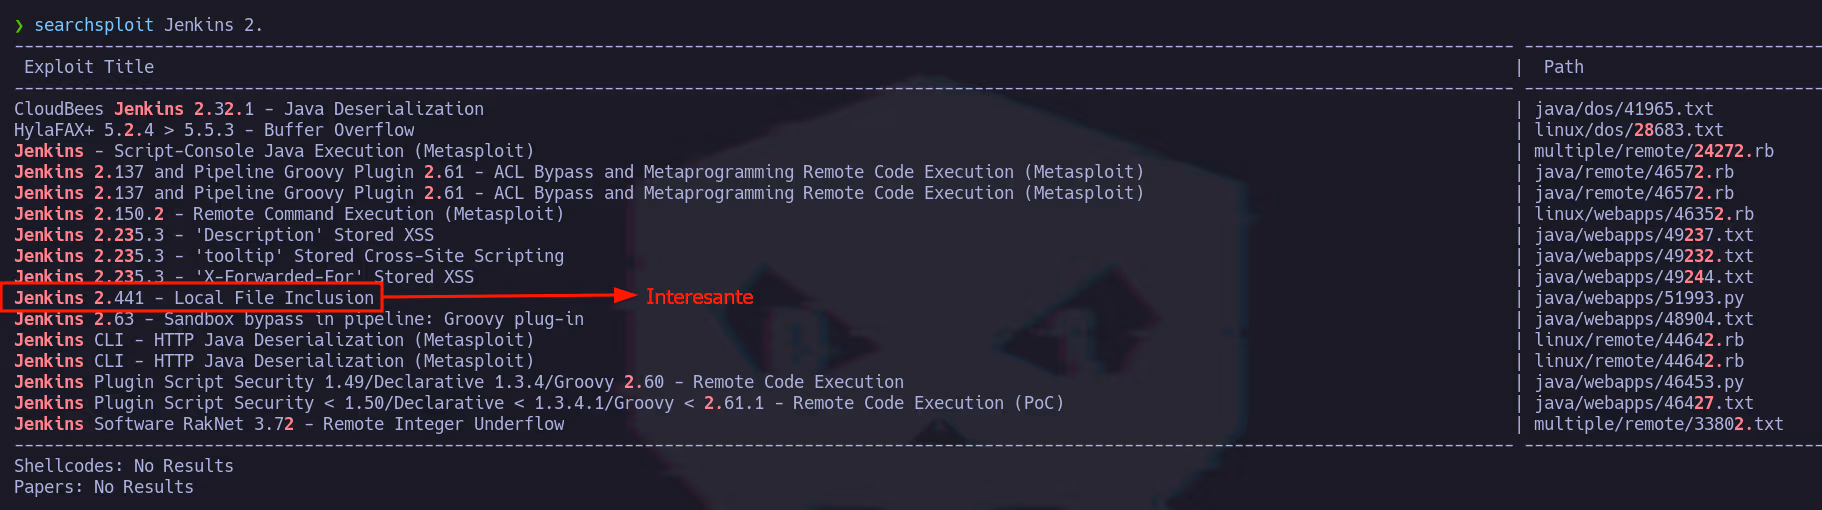The width and height of the screenshot is (1822, 510).
Task: Open the java/webapps/51993.py path
Action: pos(1639,298)
